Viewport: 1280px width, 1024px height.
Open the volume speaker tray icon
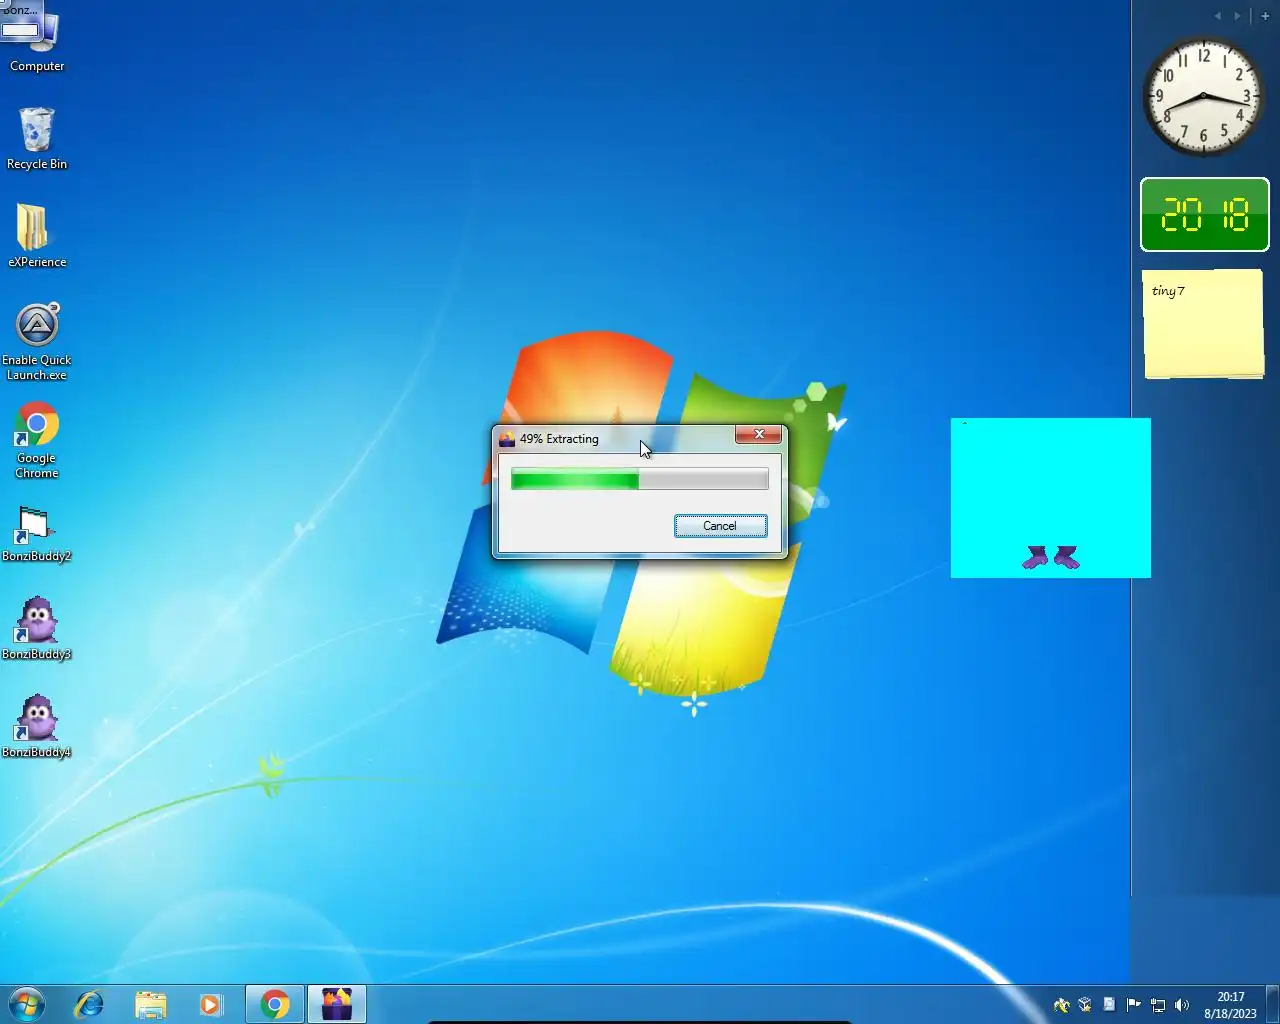(1182, 1005)
